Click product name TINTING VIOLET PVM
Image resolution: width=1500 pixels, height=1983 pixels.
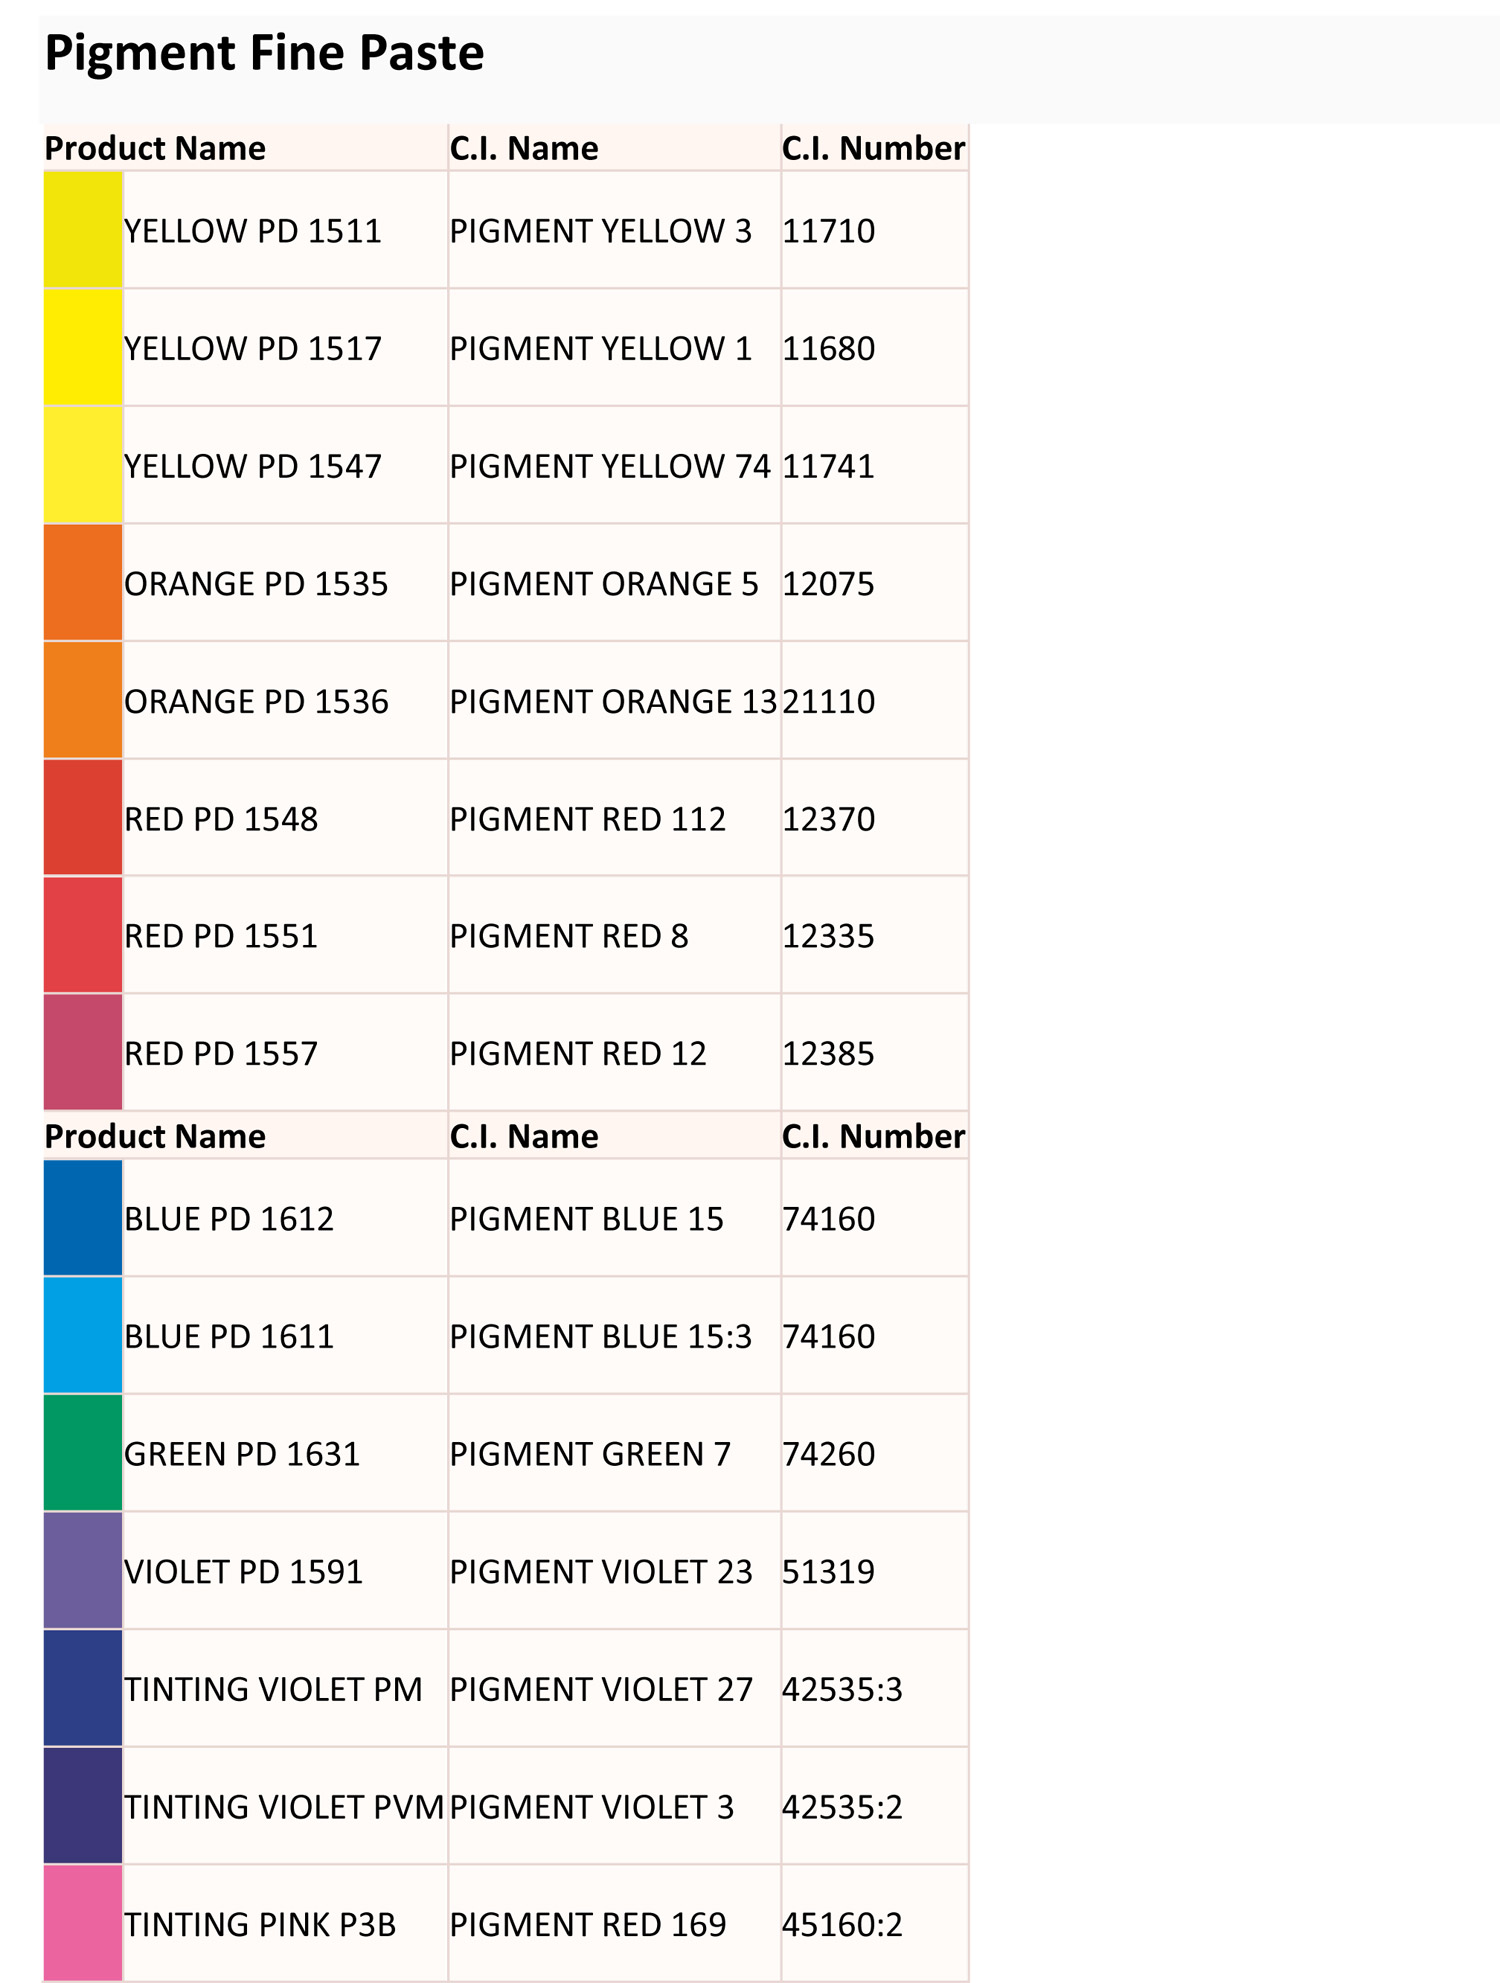(x=284, y=1807)
